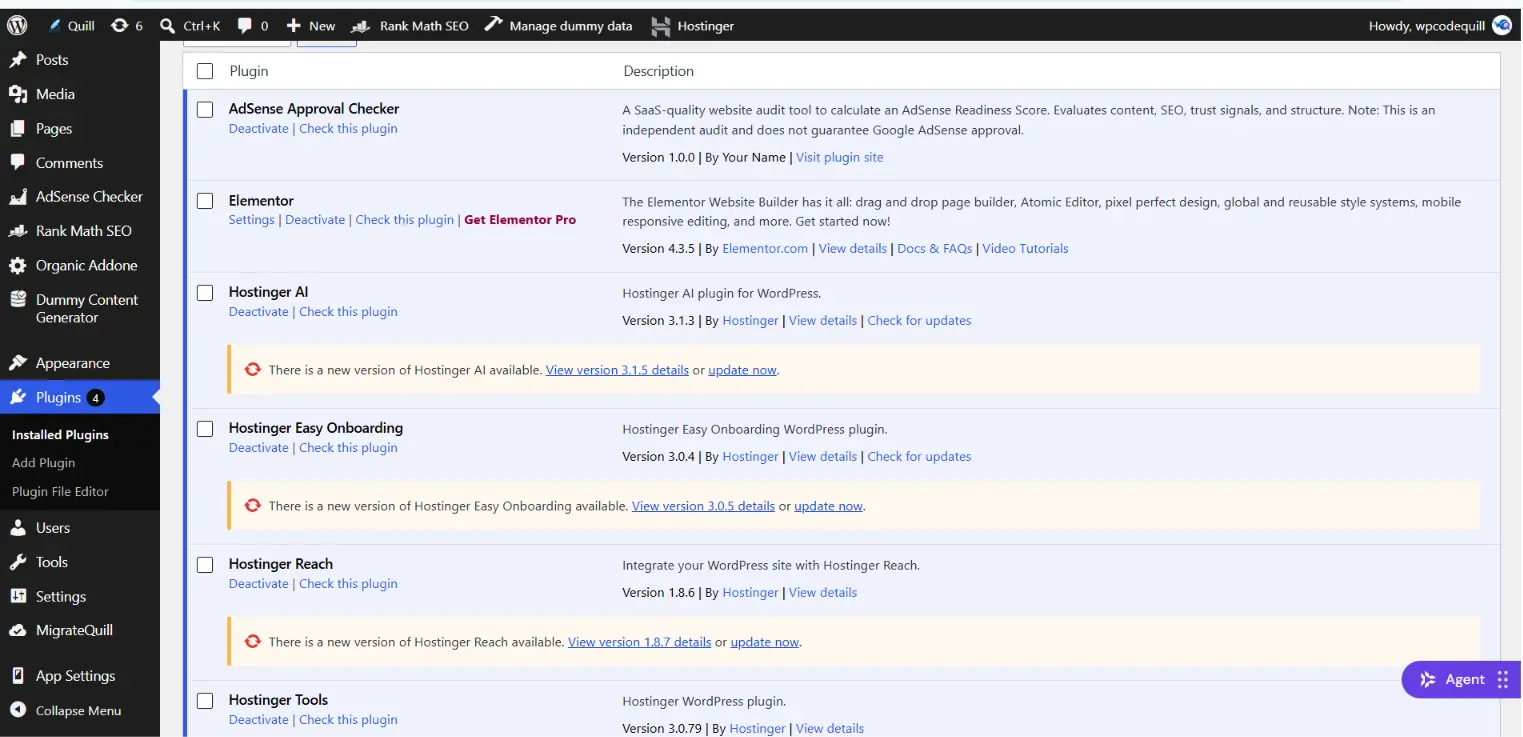Click the updates icon showing 6
1523x737 pixels.
[x=127, y=25]
